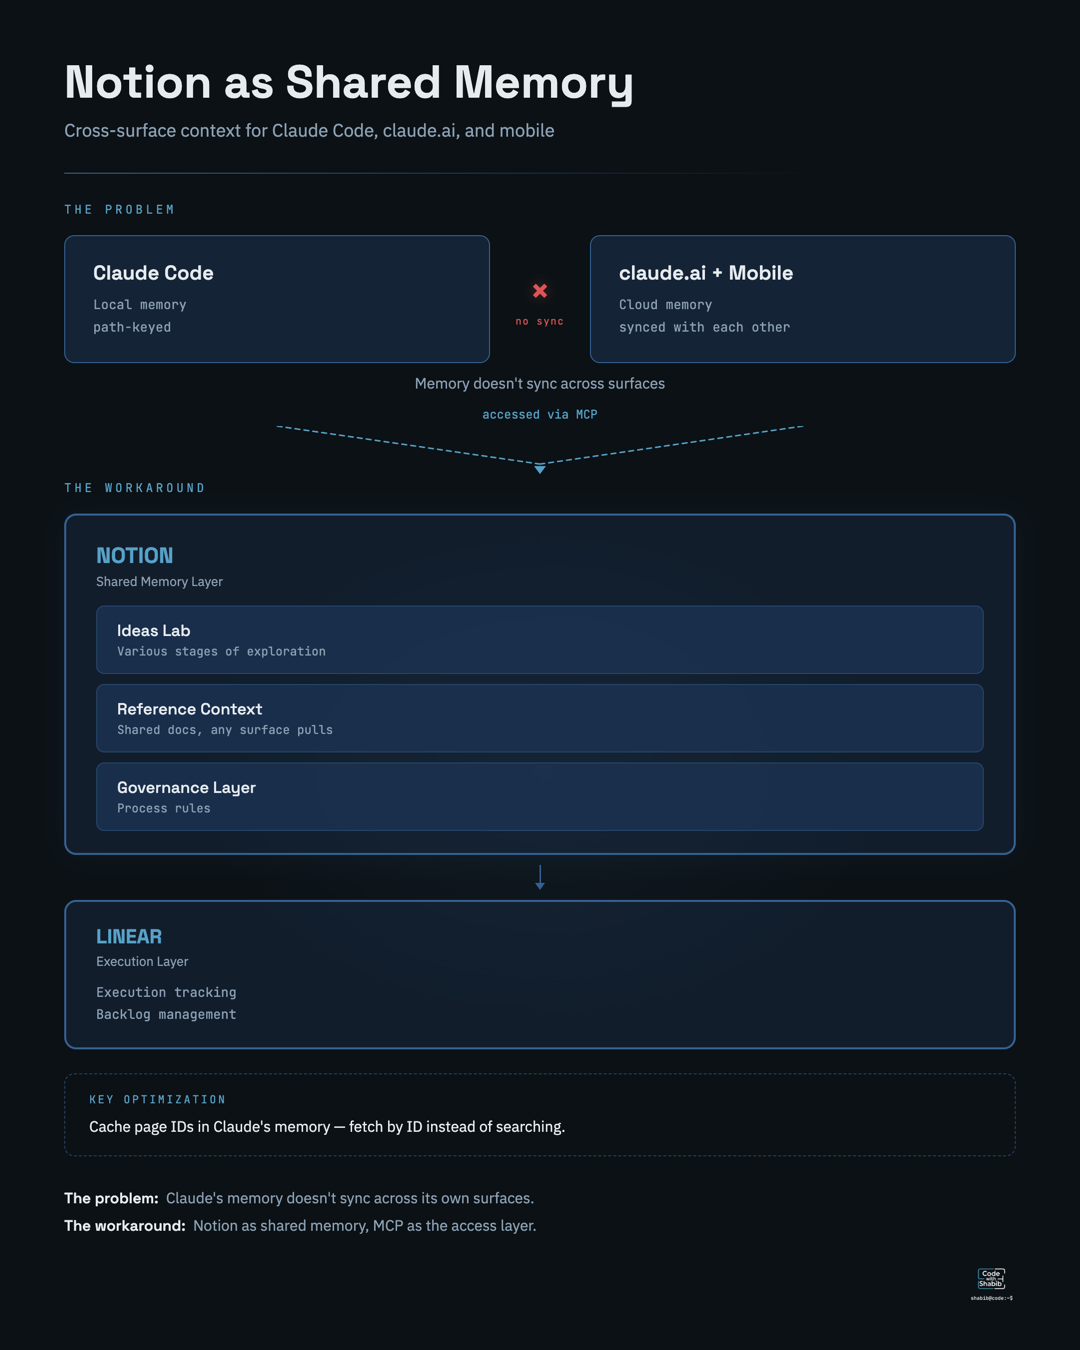Click the NOTION heading
The width and height of the screenshot is (1080, 1350).
(135, 556)
